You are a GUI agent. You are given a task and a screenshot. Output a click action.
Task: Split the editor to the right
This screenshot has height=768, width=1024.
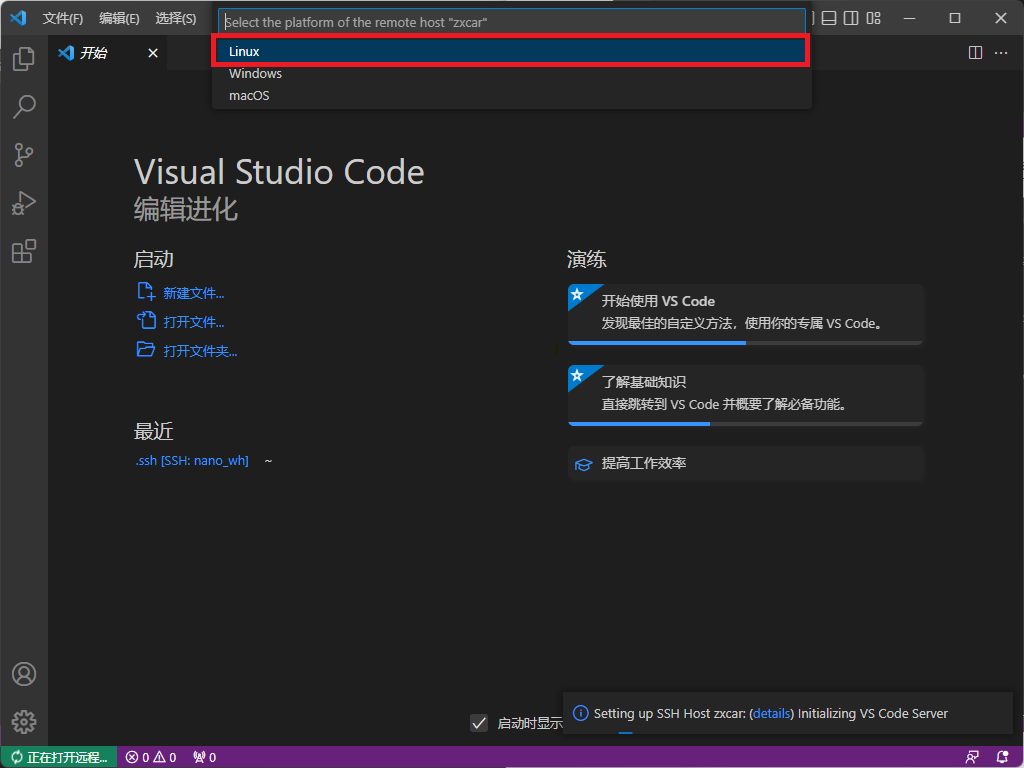(x=975, y=53)
